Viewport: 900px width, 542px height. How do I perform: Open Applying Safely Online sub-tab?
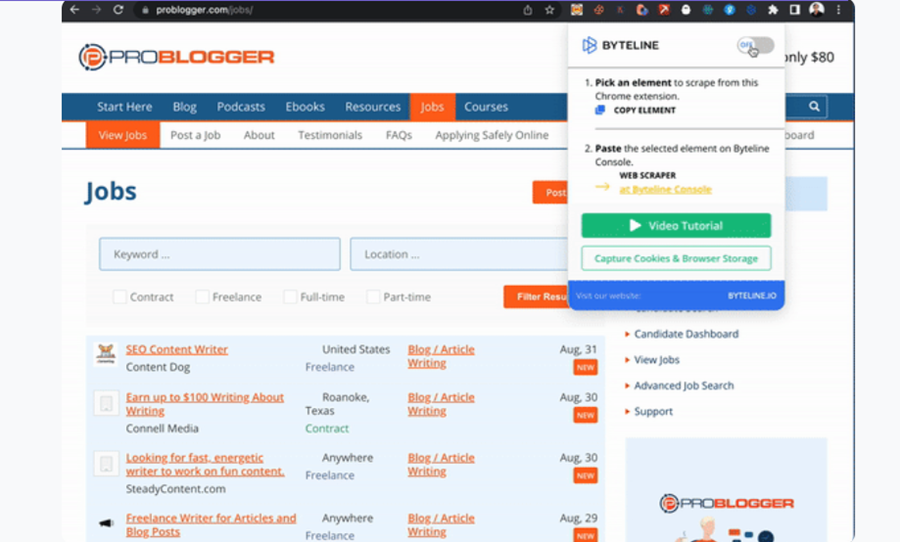492,136
